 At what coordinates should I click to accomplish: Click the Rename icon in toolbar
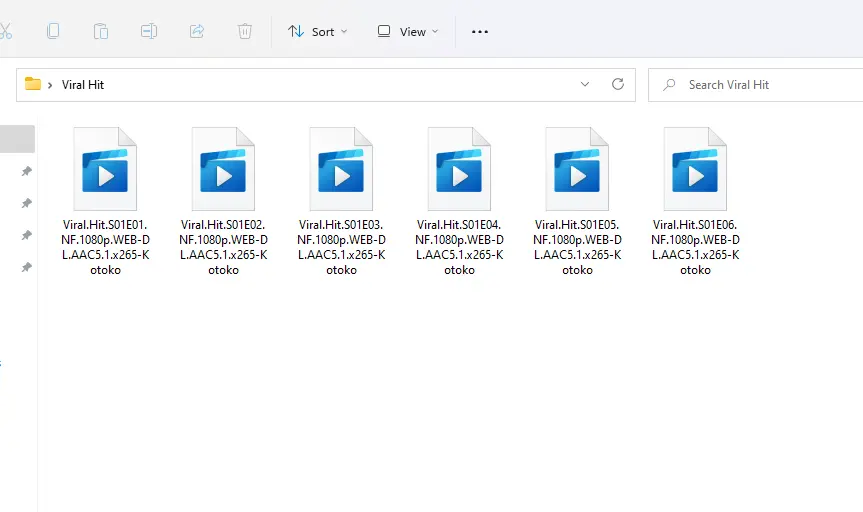click(x=149, y=31)
